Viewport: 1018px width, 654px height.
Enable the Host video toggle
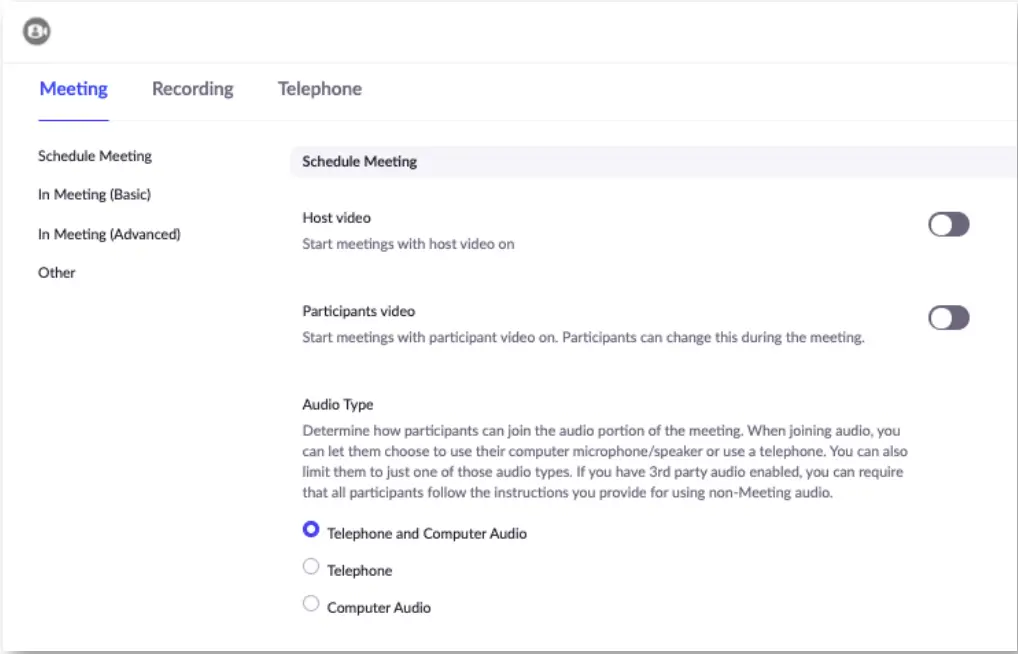click(948, 224)
